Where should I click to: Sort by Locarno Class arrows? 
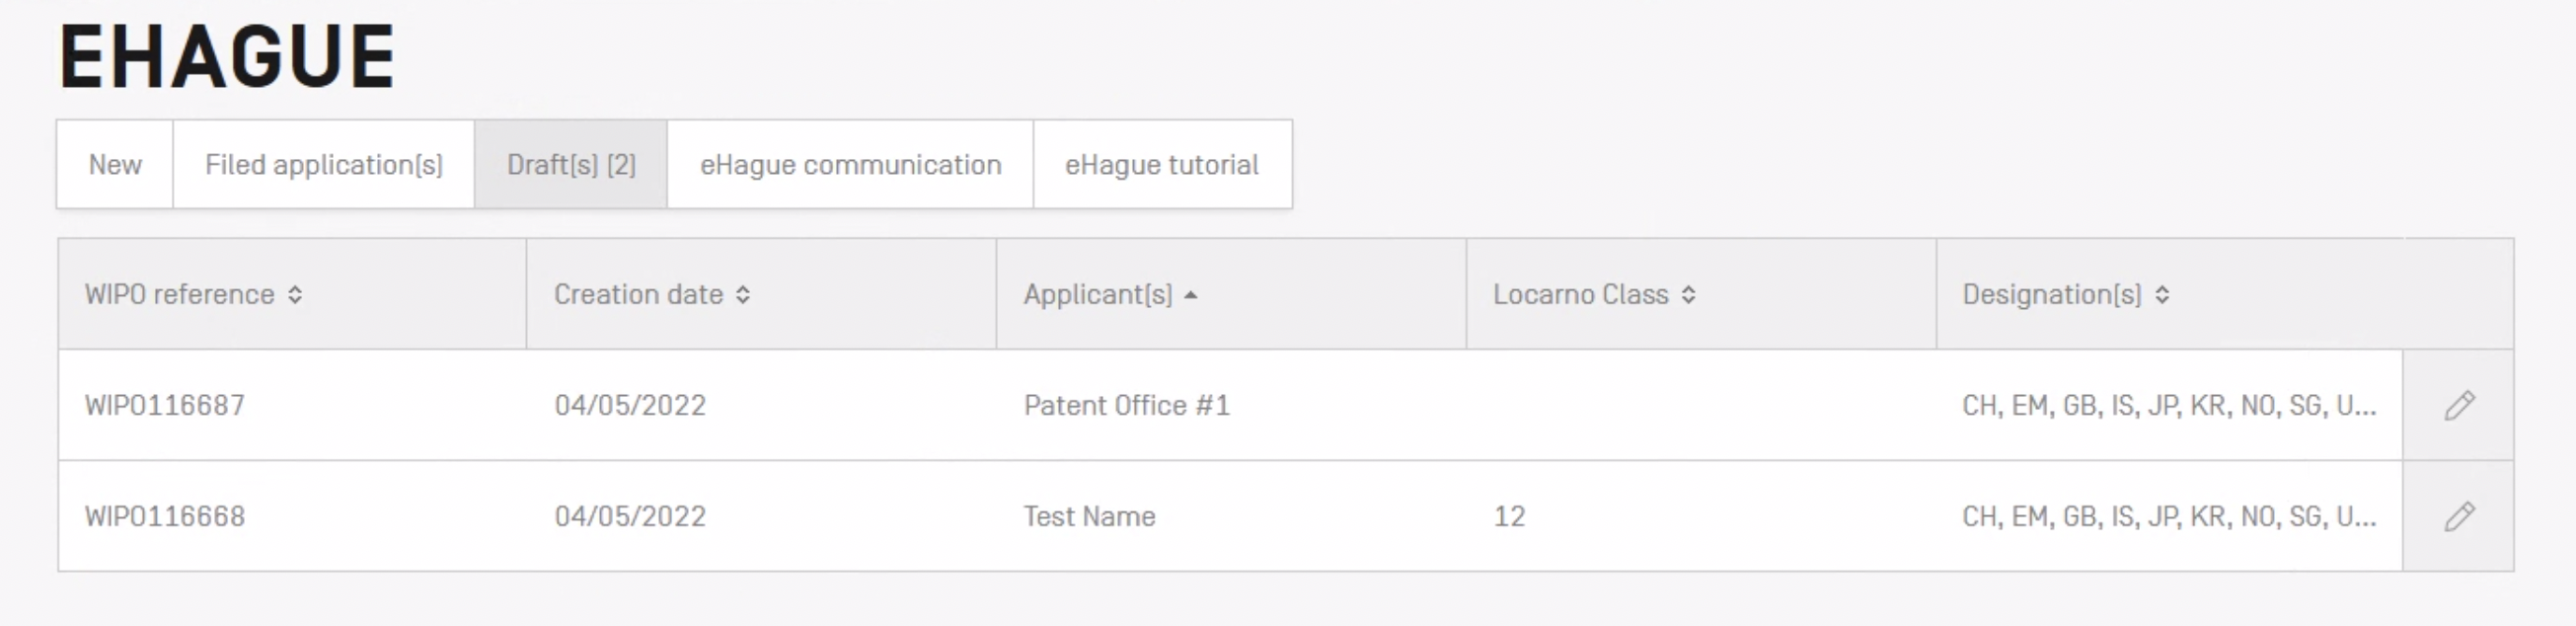coord(1688,295)
